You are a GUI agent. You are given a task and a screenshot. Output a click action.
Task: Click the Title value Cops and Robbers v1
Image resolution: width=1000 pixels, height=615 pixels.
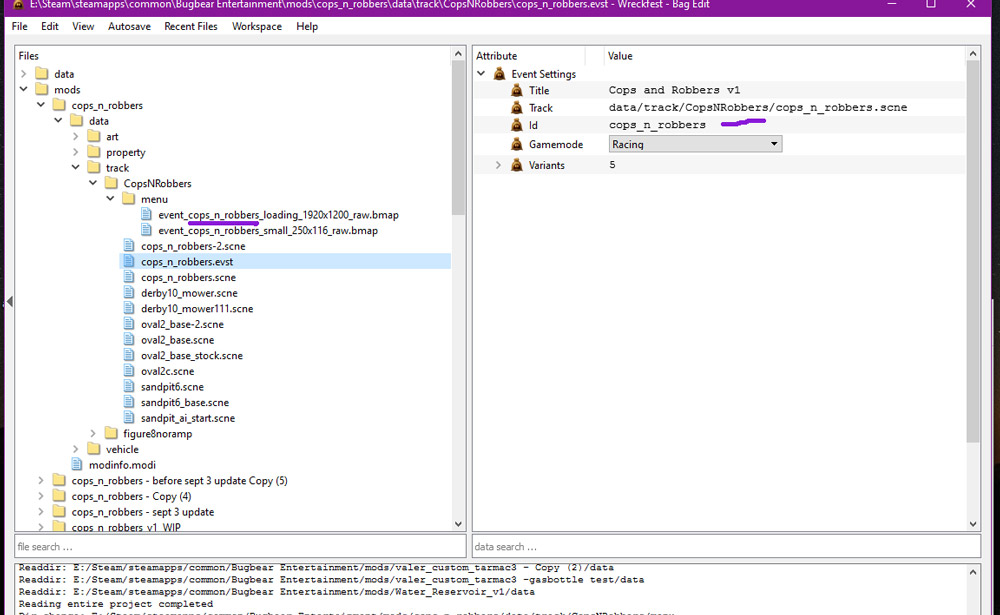(674, 90)
